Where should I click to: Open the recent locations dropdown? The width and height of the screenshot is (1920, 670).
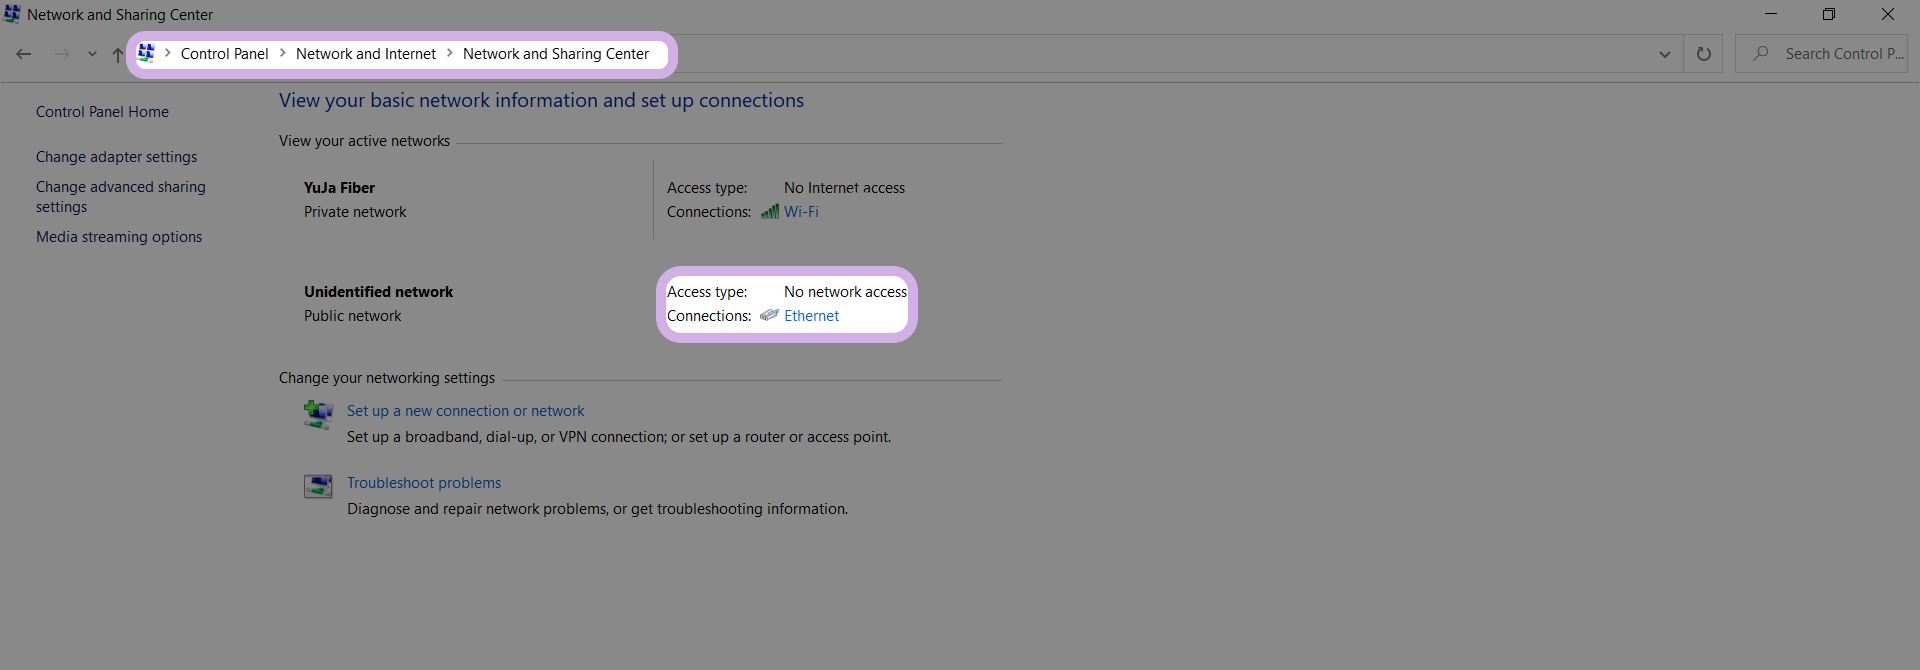coord(92,54)
